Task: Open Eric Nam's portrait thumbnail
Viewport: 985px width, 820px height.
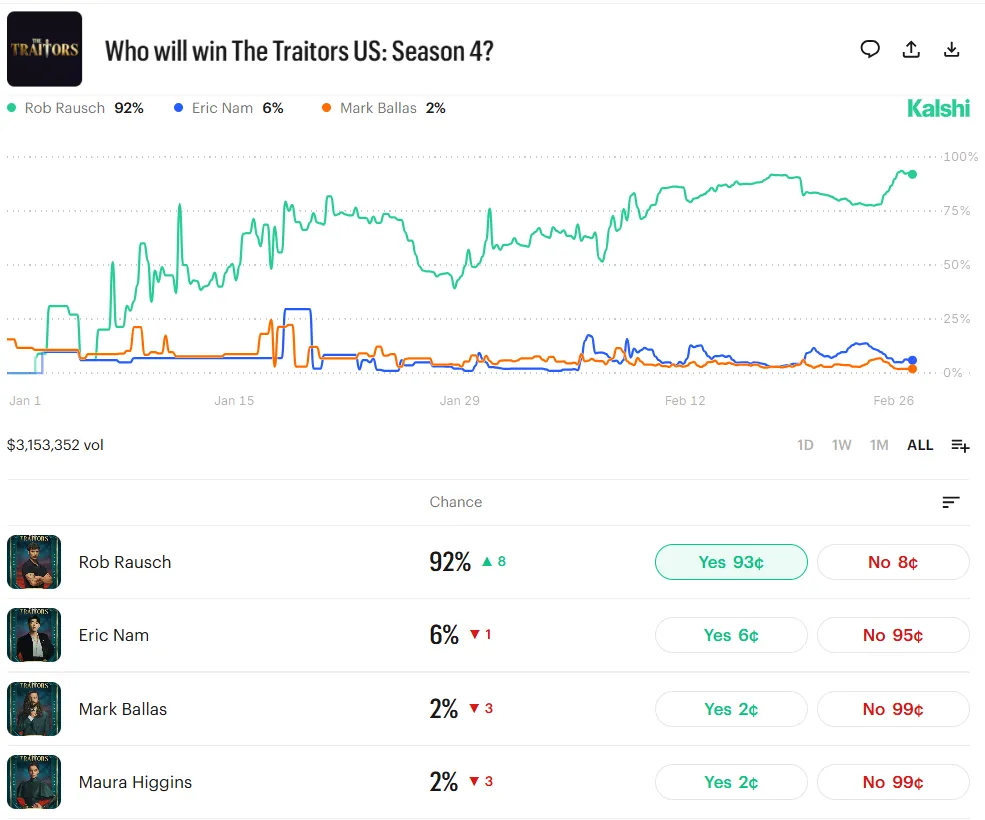Action: tap(34, 634)
